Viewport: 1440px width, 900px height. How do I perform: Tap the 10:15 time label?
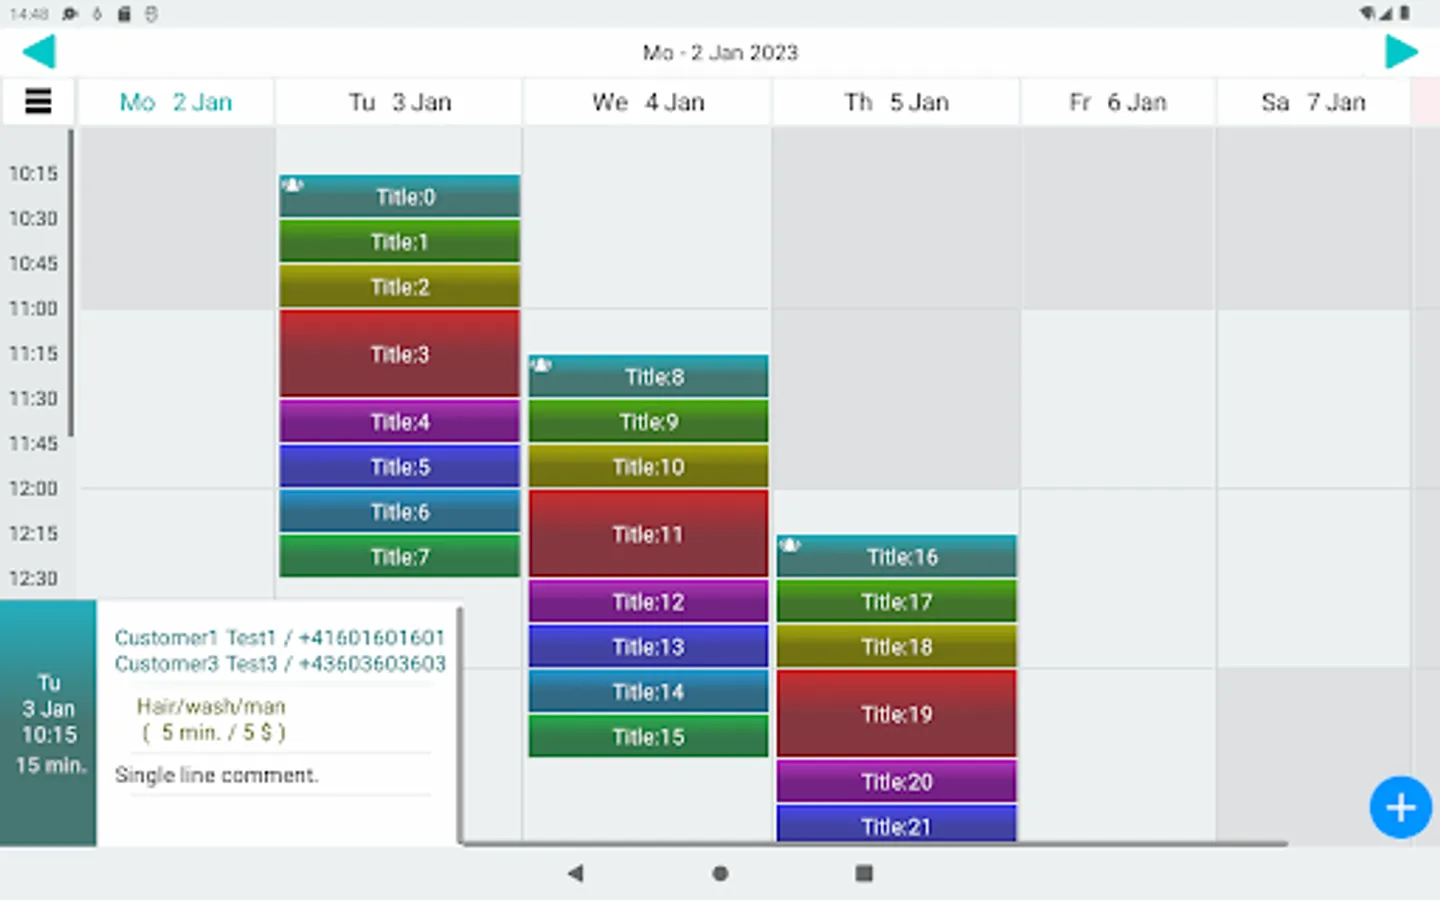[x=33, y=173]
